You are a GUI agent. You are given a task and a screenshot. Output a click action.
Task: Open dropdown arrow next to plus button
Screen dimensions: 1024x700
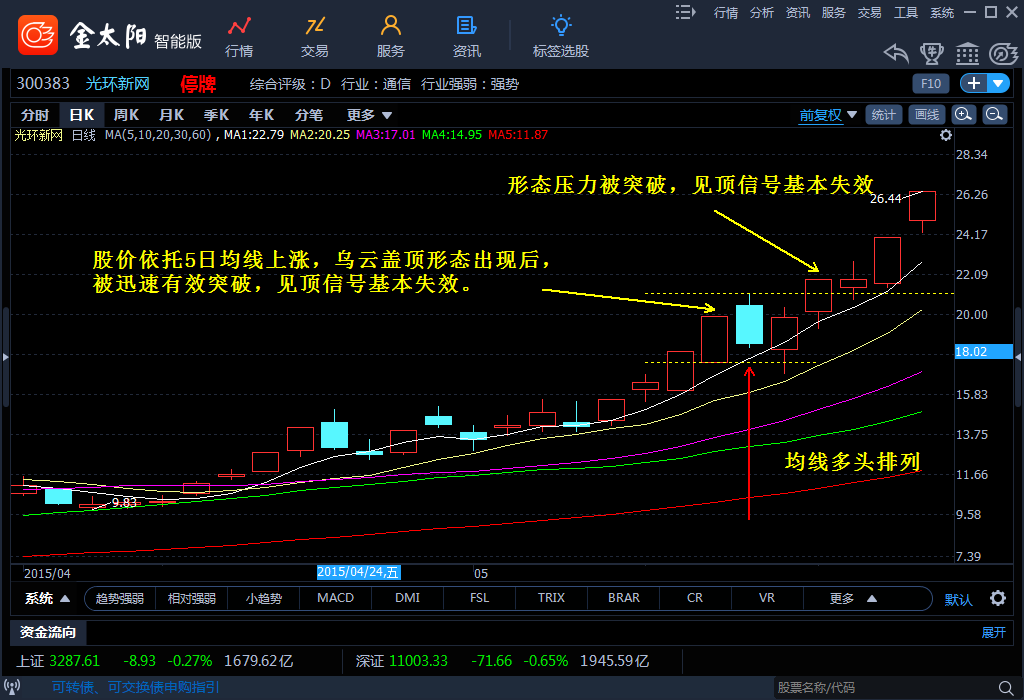pyautogui.click(x=998, y=83)
